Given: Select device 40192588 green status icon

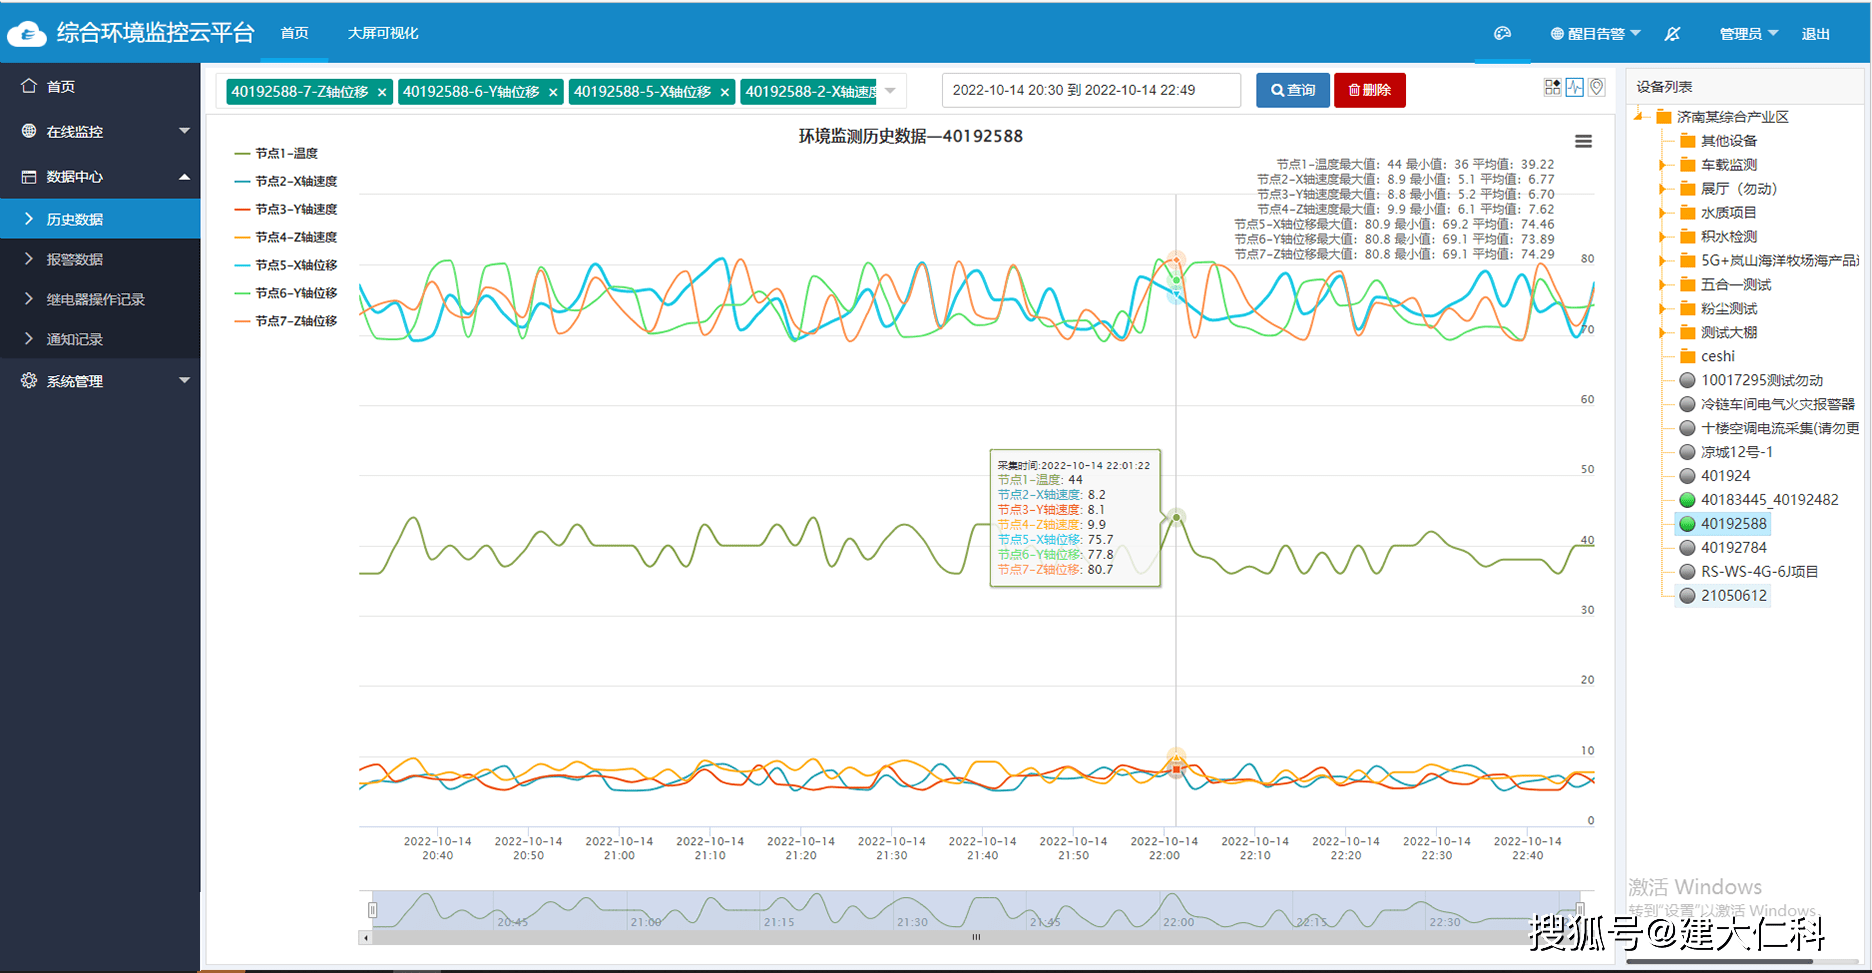Looking at the screenshot, I should (1687, 524).
